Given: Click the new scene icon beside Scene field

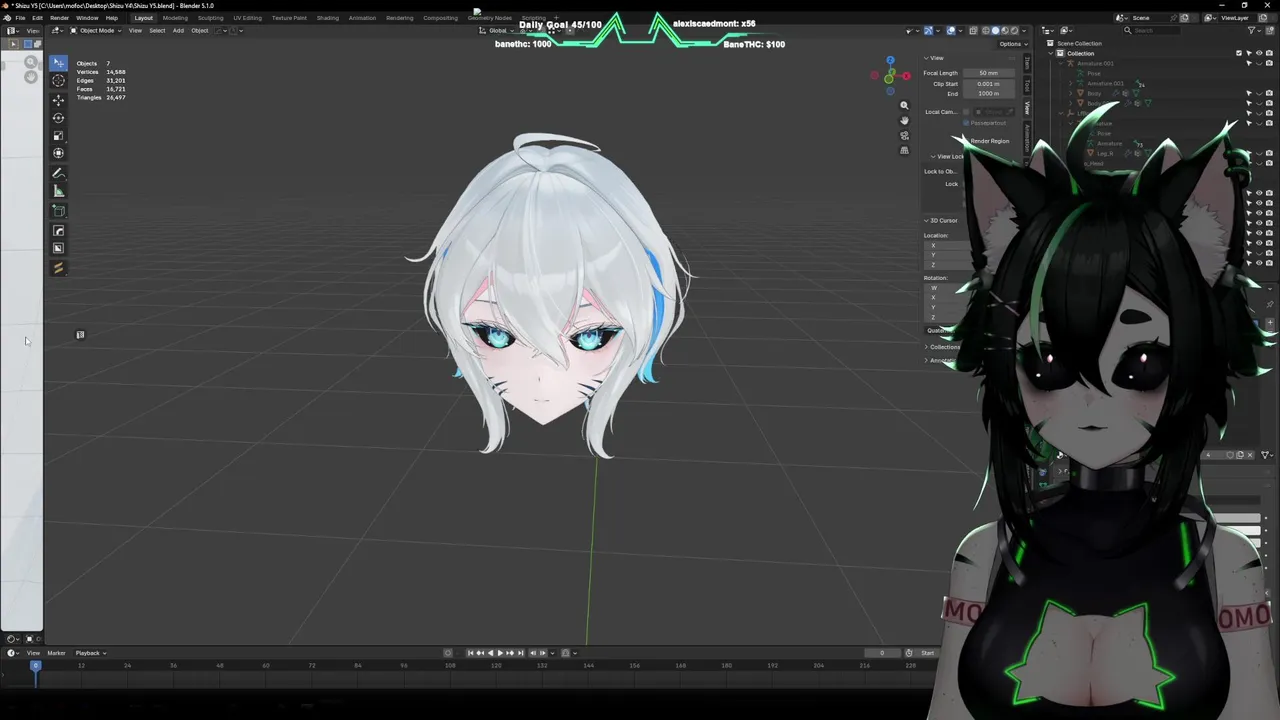Looking at the screenshot, I should 1185,18.
